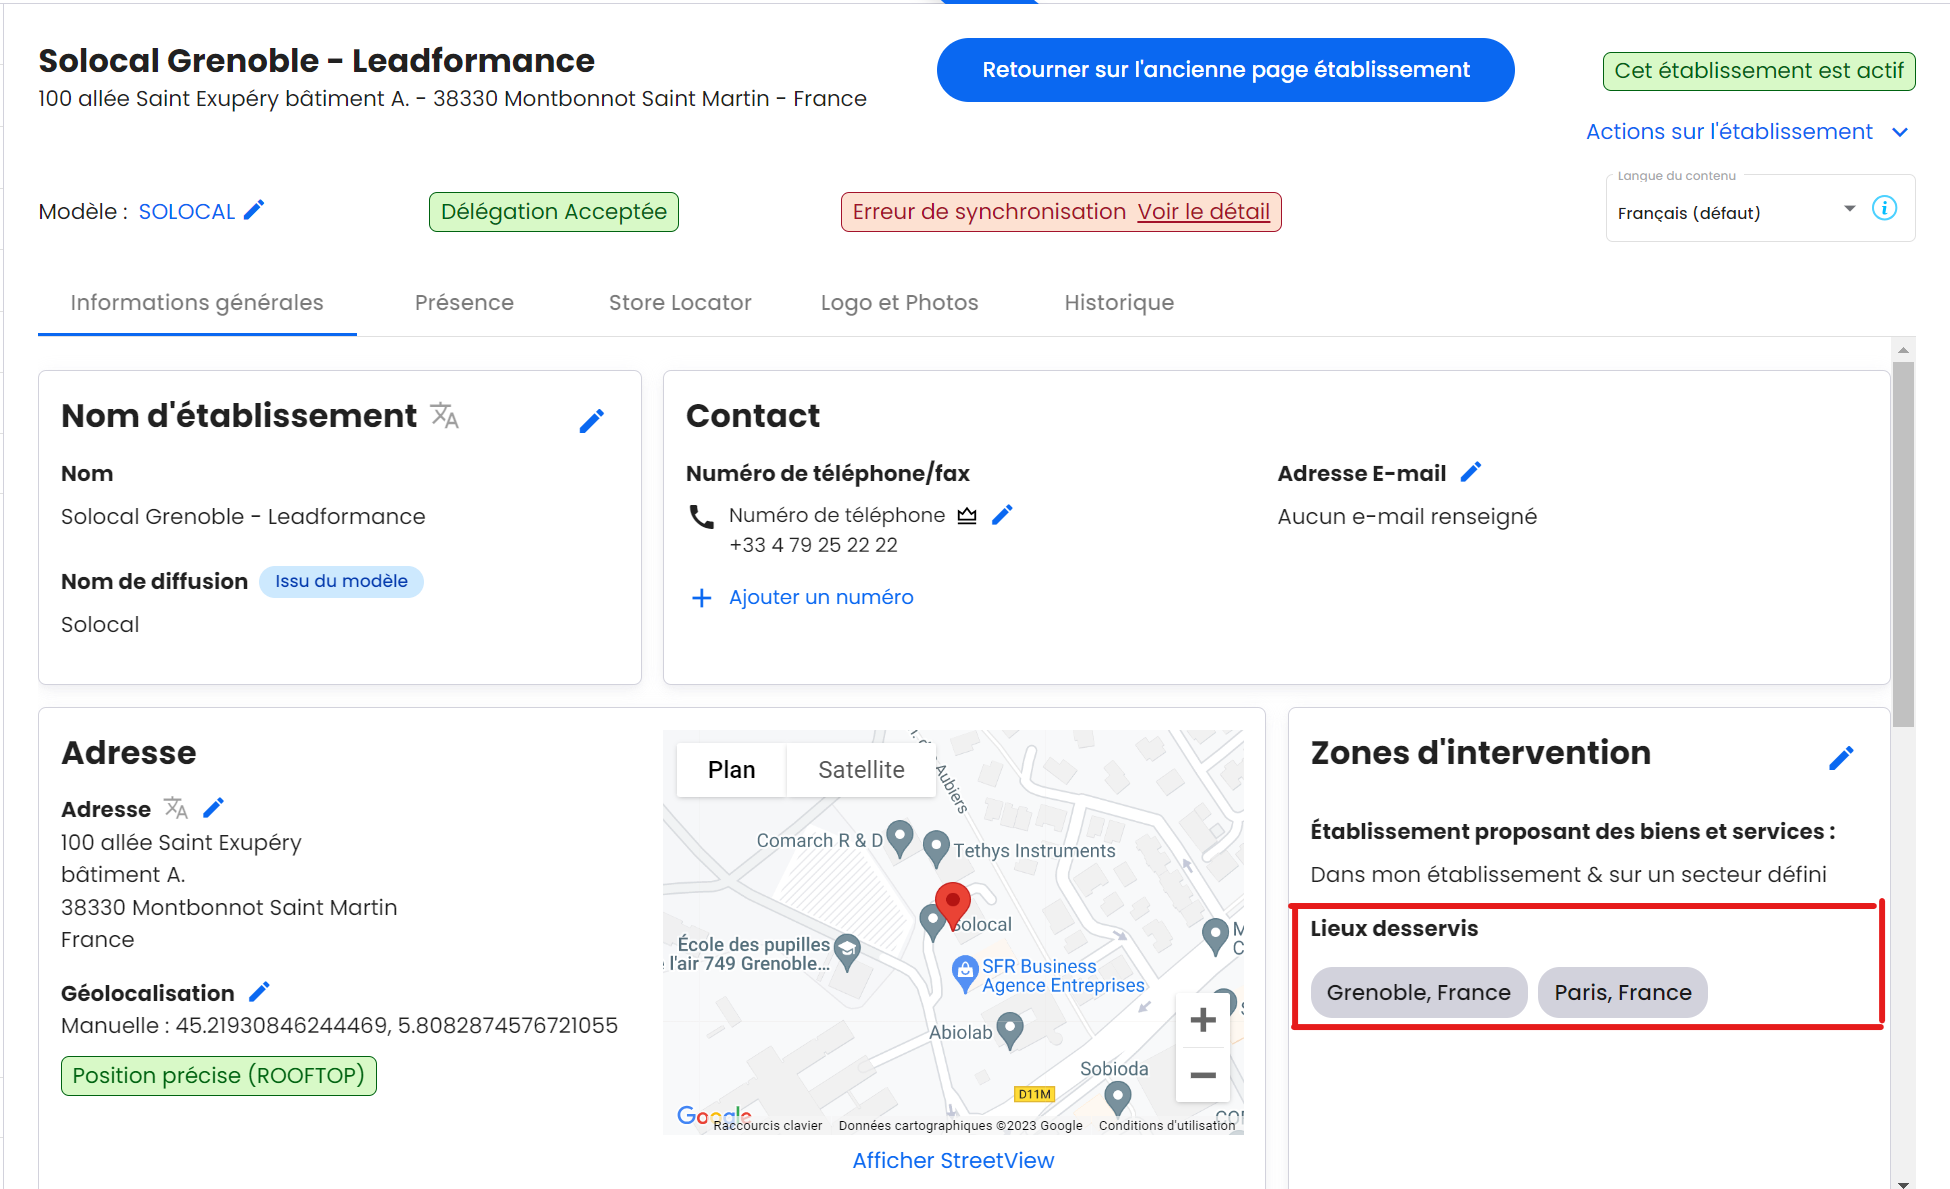Click the Abiolab map pin
Viewport: 1950px width, 1189px height.
click(x=1010, y=1030)
